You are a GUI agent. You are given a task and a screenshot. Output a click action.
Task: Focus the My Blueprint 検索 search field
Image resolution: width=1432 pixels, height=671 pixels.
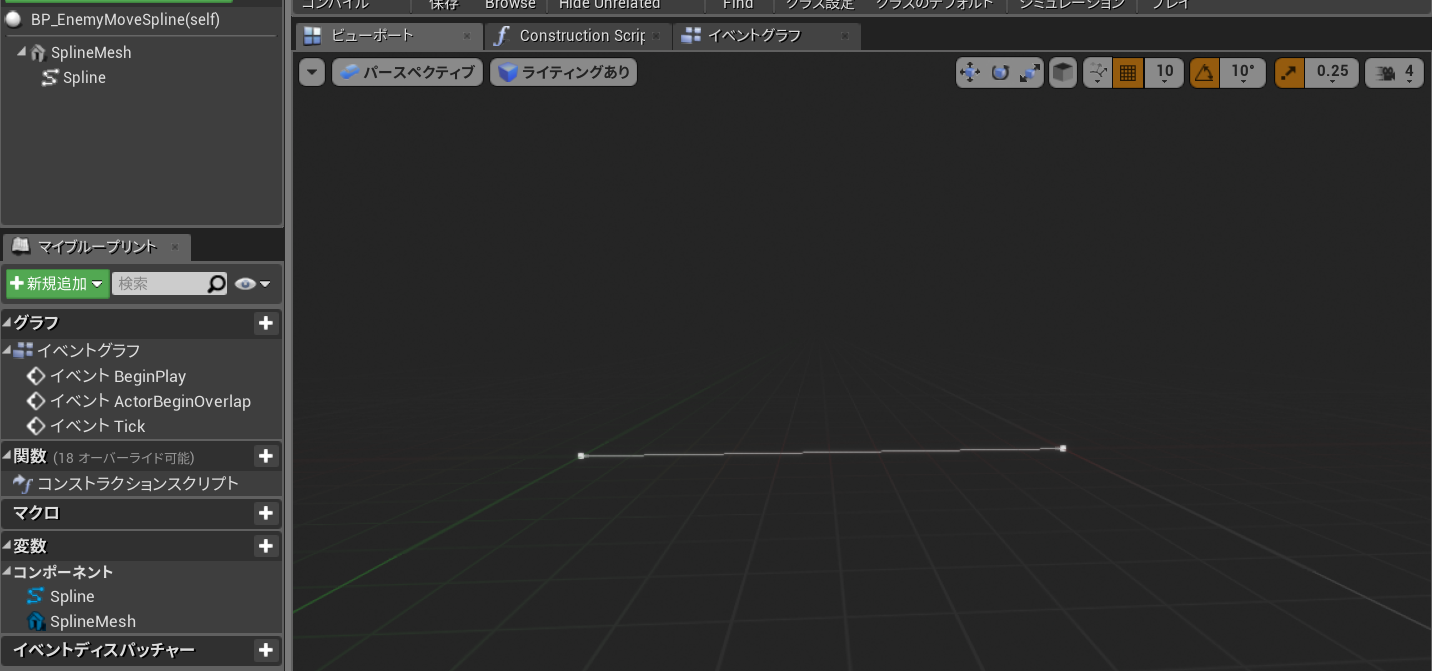click(158, 284)
